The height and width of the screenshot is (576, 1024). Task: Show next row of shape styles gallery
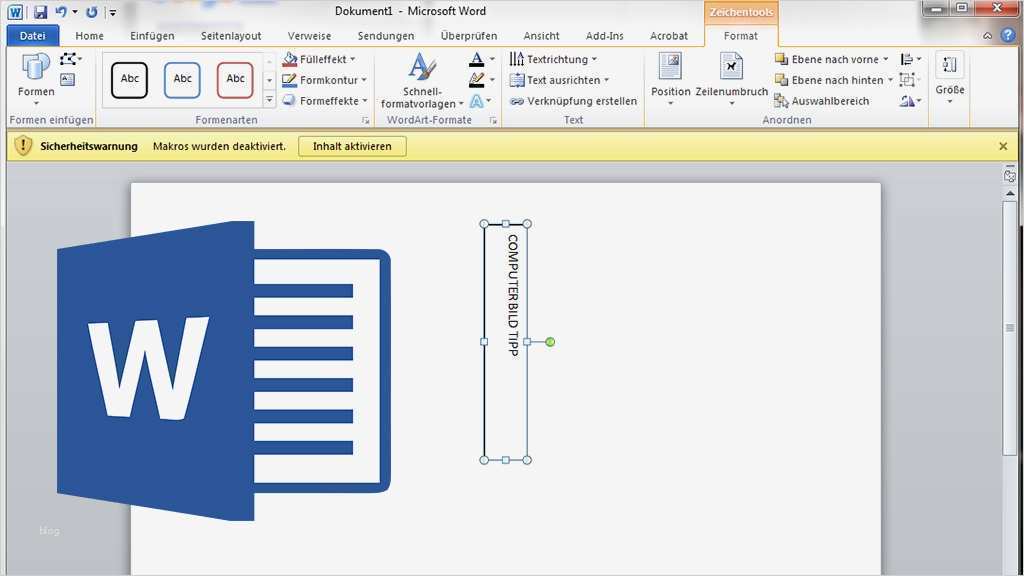tap(269, 80)
